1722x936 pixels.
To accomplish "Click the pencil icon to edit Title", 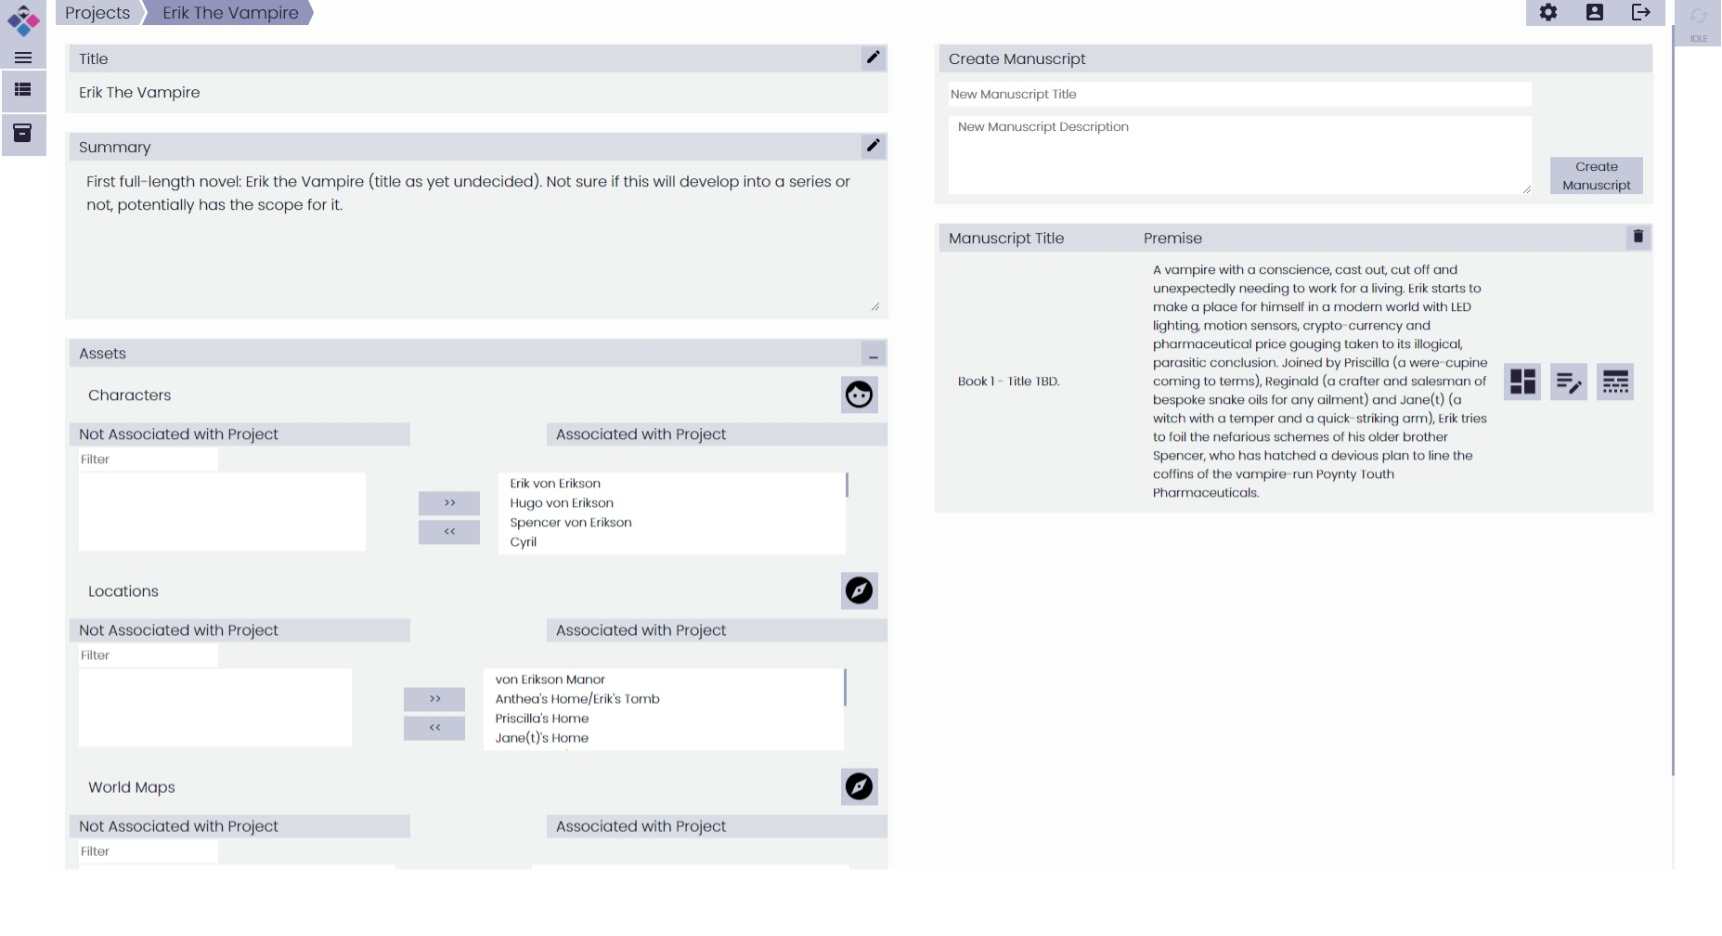I will point(873,58).
